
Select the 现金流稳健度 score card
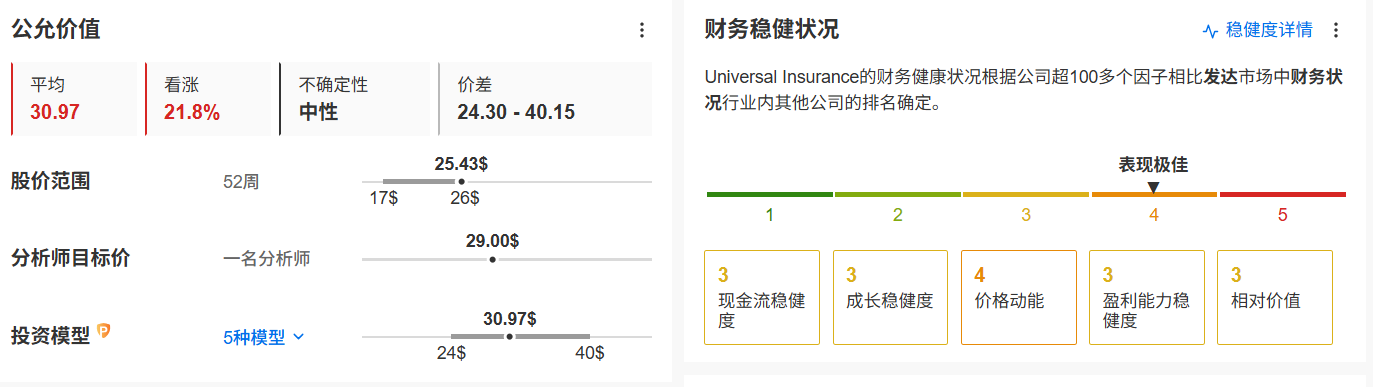coord(762,297)
